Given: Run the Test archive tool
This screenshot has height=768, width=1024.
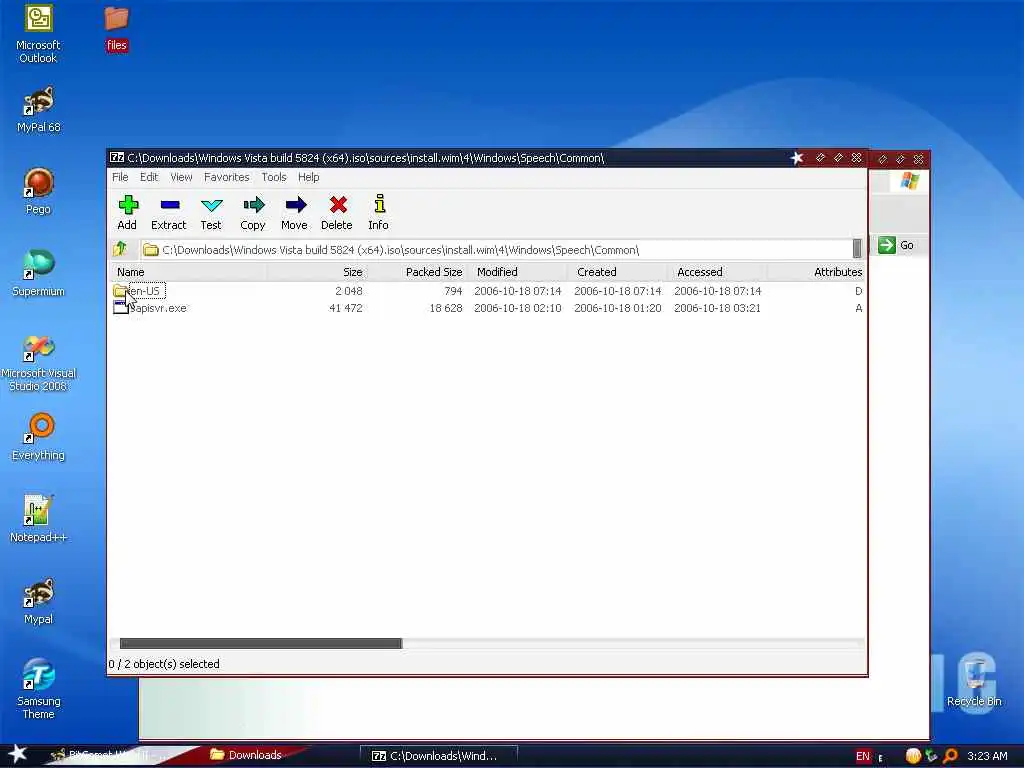Looking at the screenshot, I should (x=211, y=213).
